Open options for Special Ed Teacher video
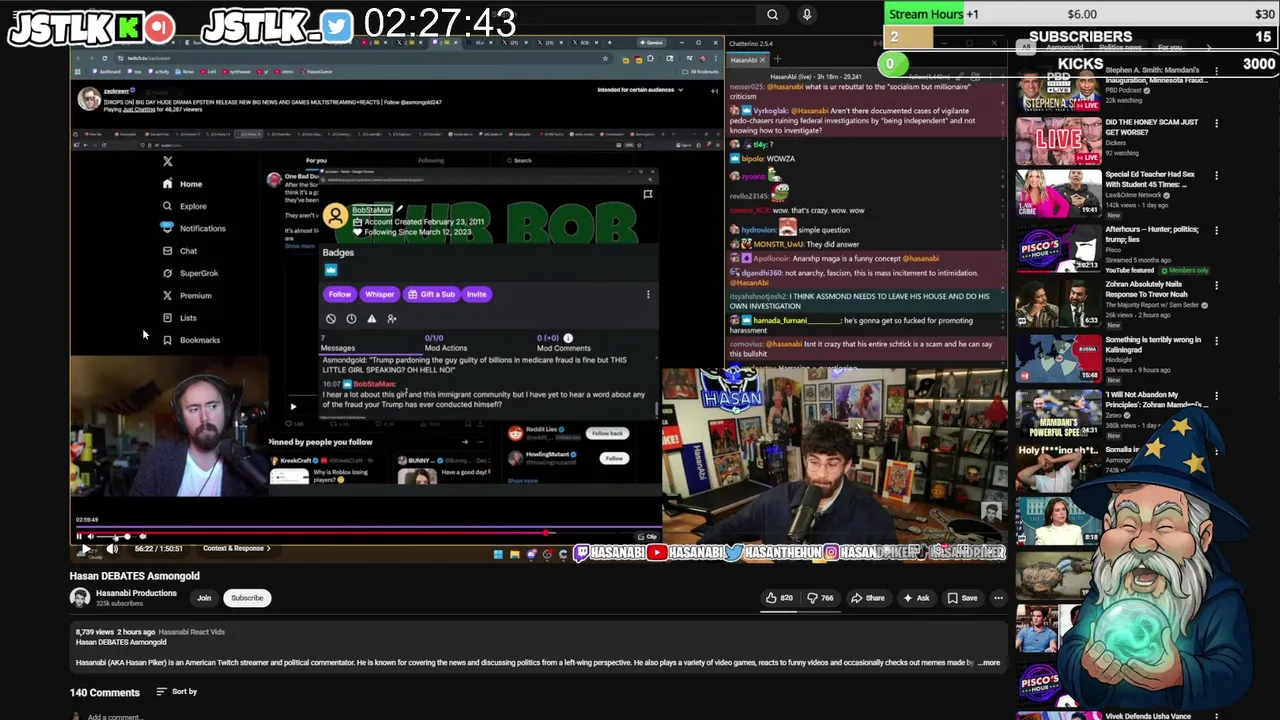This screenshot has width=1280, height=720. click(x=1216, y=175)
